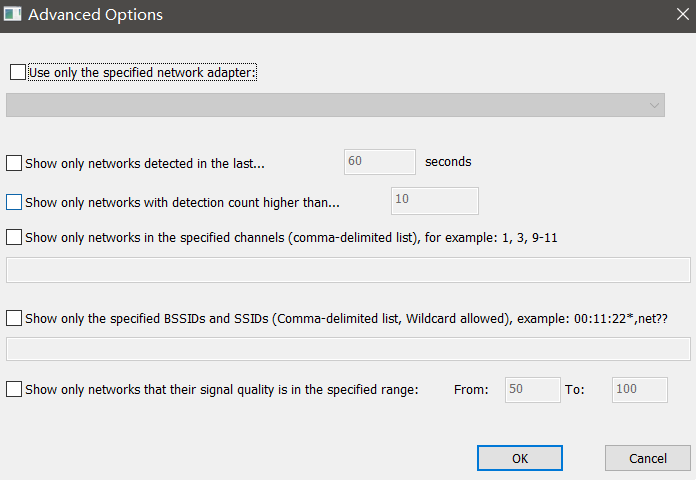Close the Advanced Options window
Viewport: 696px width, 480px height.
coord(683,14)
